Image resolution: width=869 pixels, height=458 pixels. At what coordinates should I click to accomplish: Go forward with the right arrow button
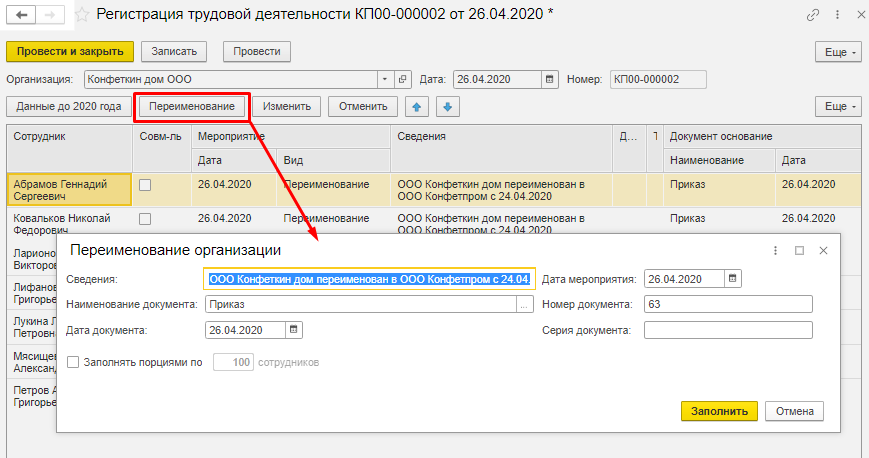pyautogui.click(x=50, y=15)
